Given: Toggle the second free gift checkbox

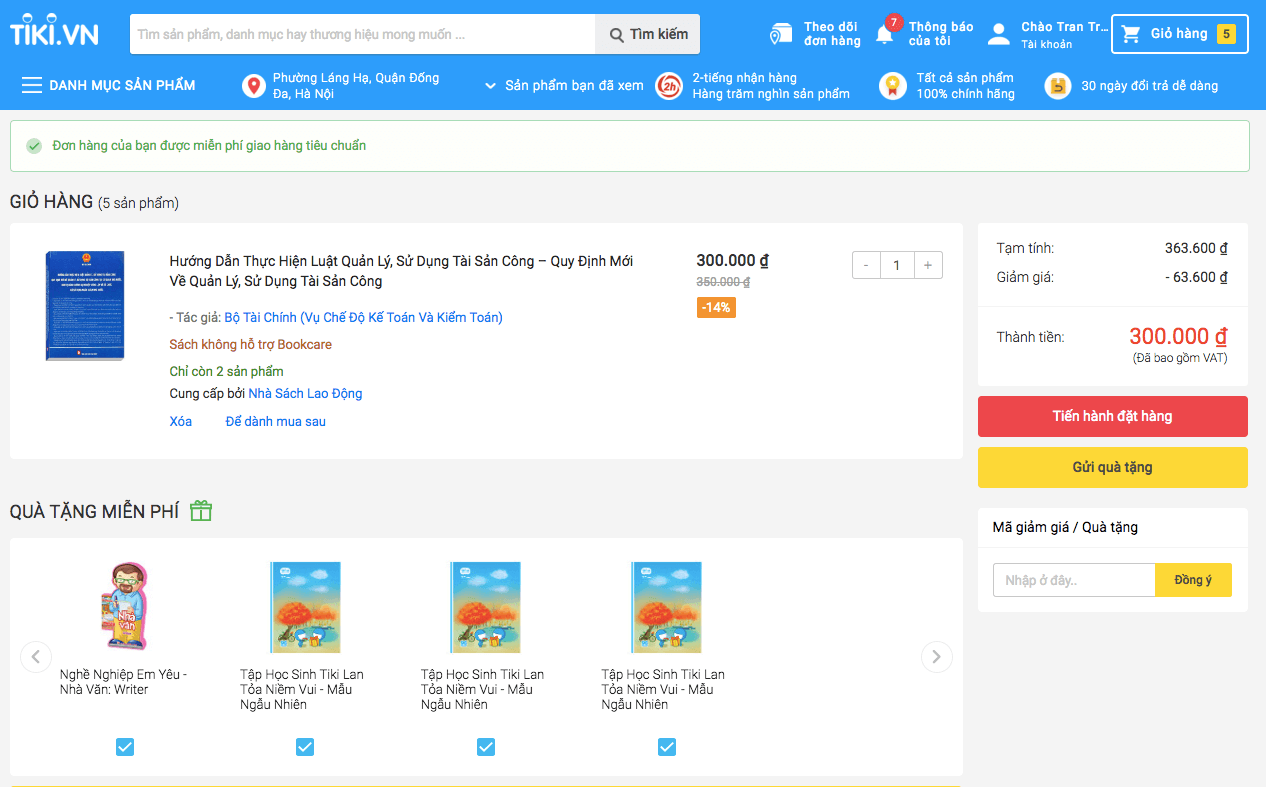Looking at the screenshot, I should tap(305, 746).
